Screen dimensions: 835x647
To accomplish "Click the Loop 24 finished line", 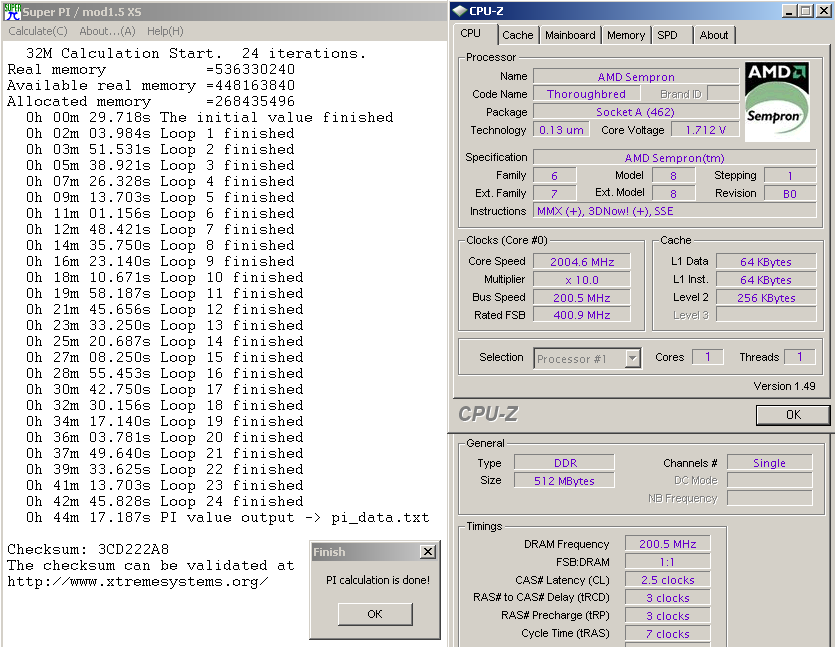I will pyautogui.click(x=165, y=501).
